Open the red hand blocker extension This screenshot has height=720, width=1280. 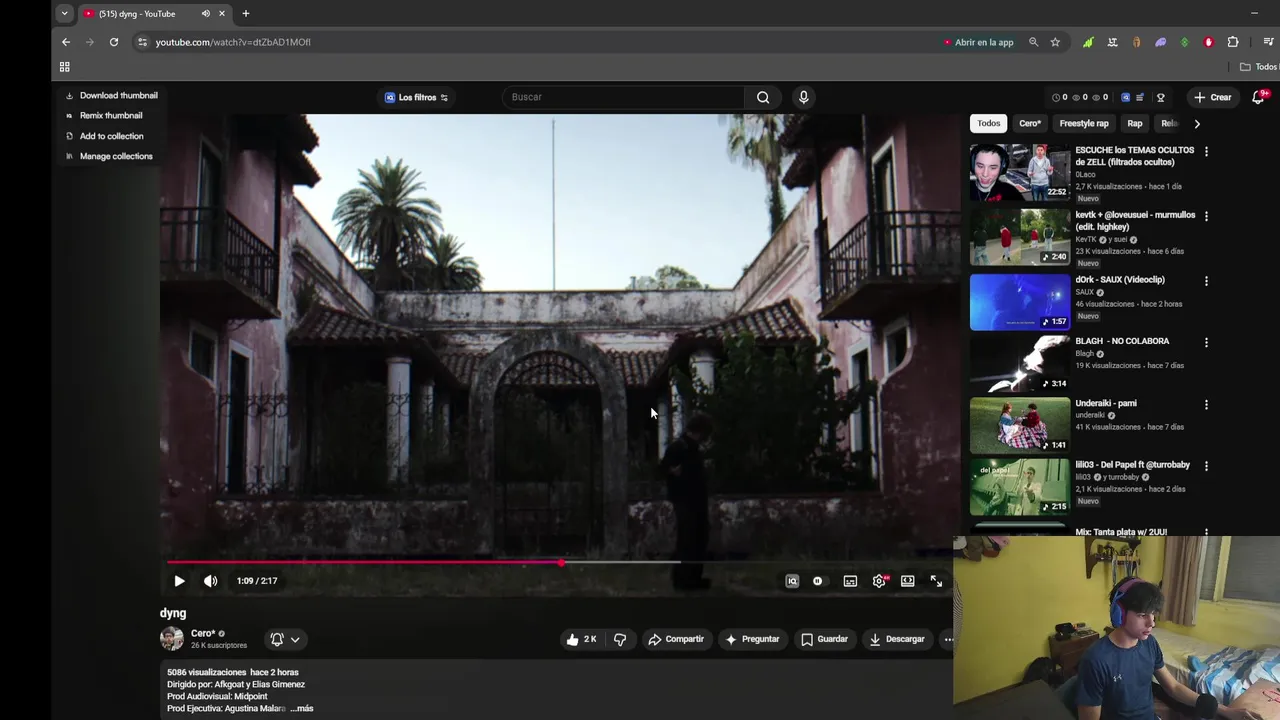(x=1208, y=42)
